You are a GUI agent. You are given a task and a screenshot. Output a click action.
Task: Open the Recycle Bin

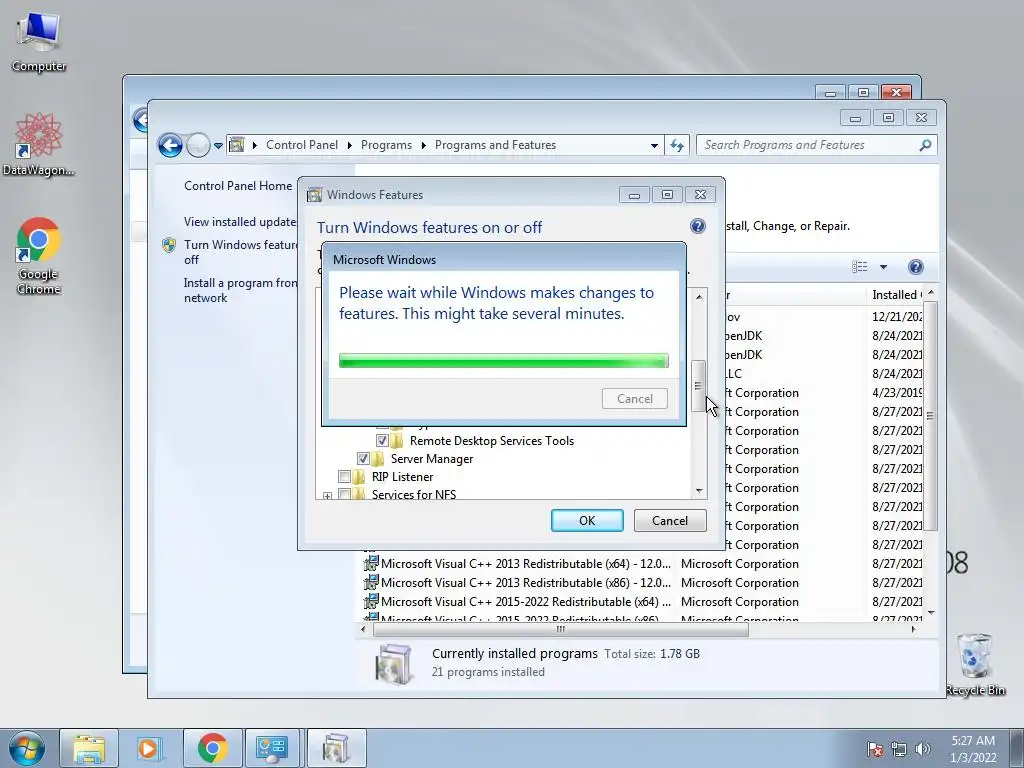975,664
